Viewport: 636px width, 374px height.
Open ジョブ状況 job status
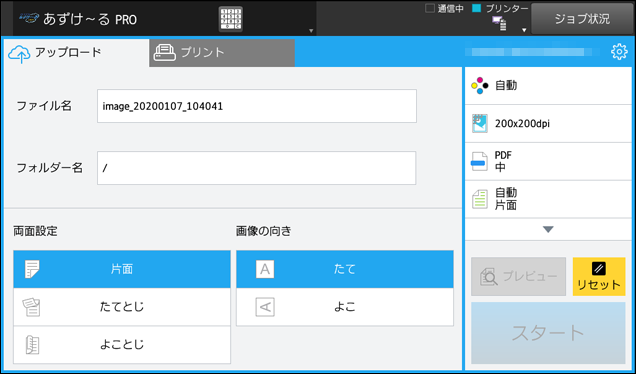tap(582, 19)
